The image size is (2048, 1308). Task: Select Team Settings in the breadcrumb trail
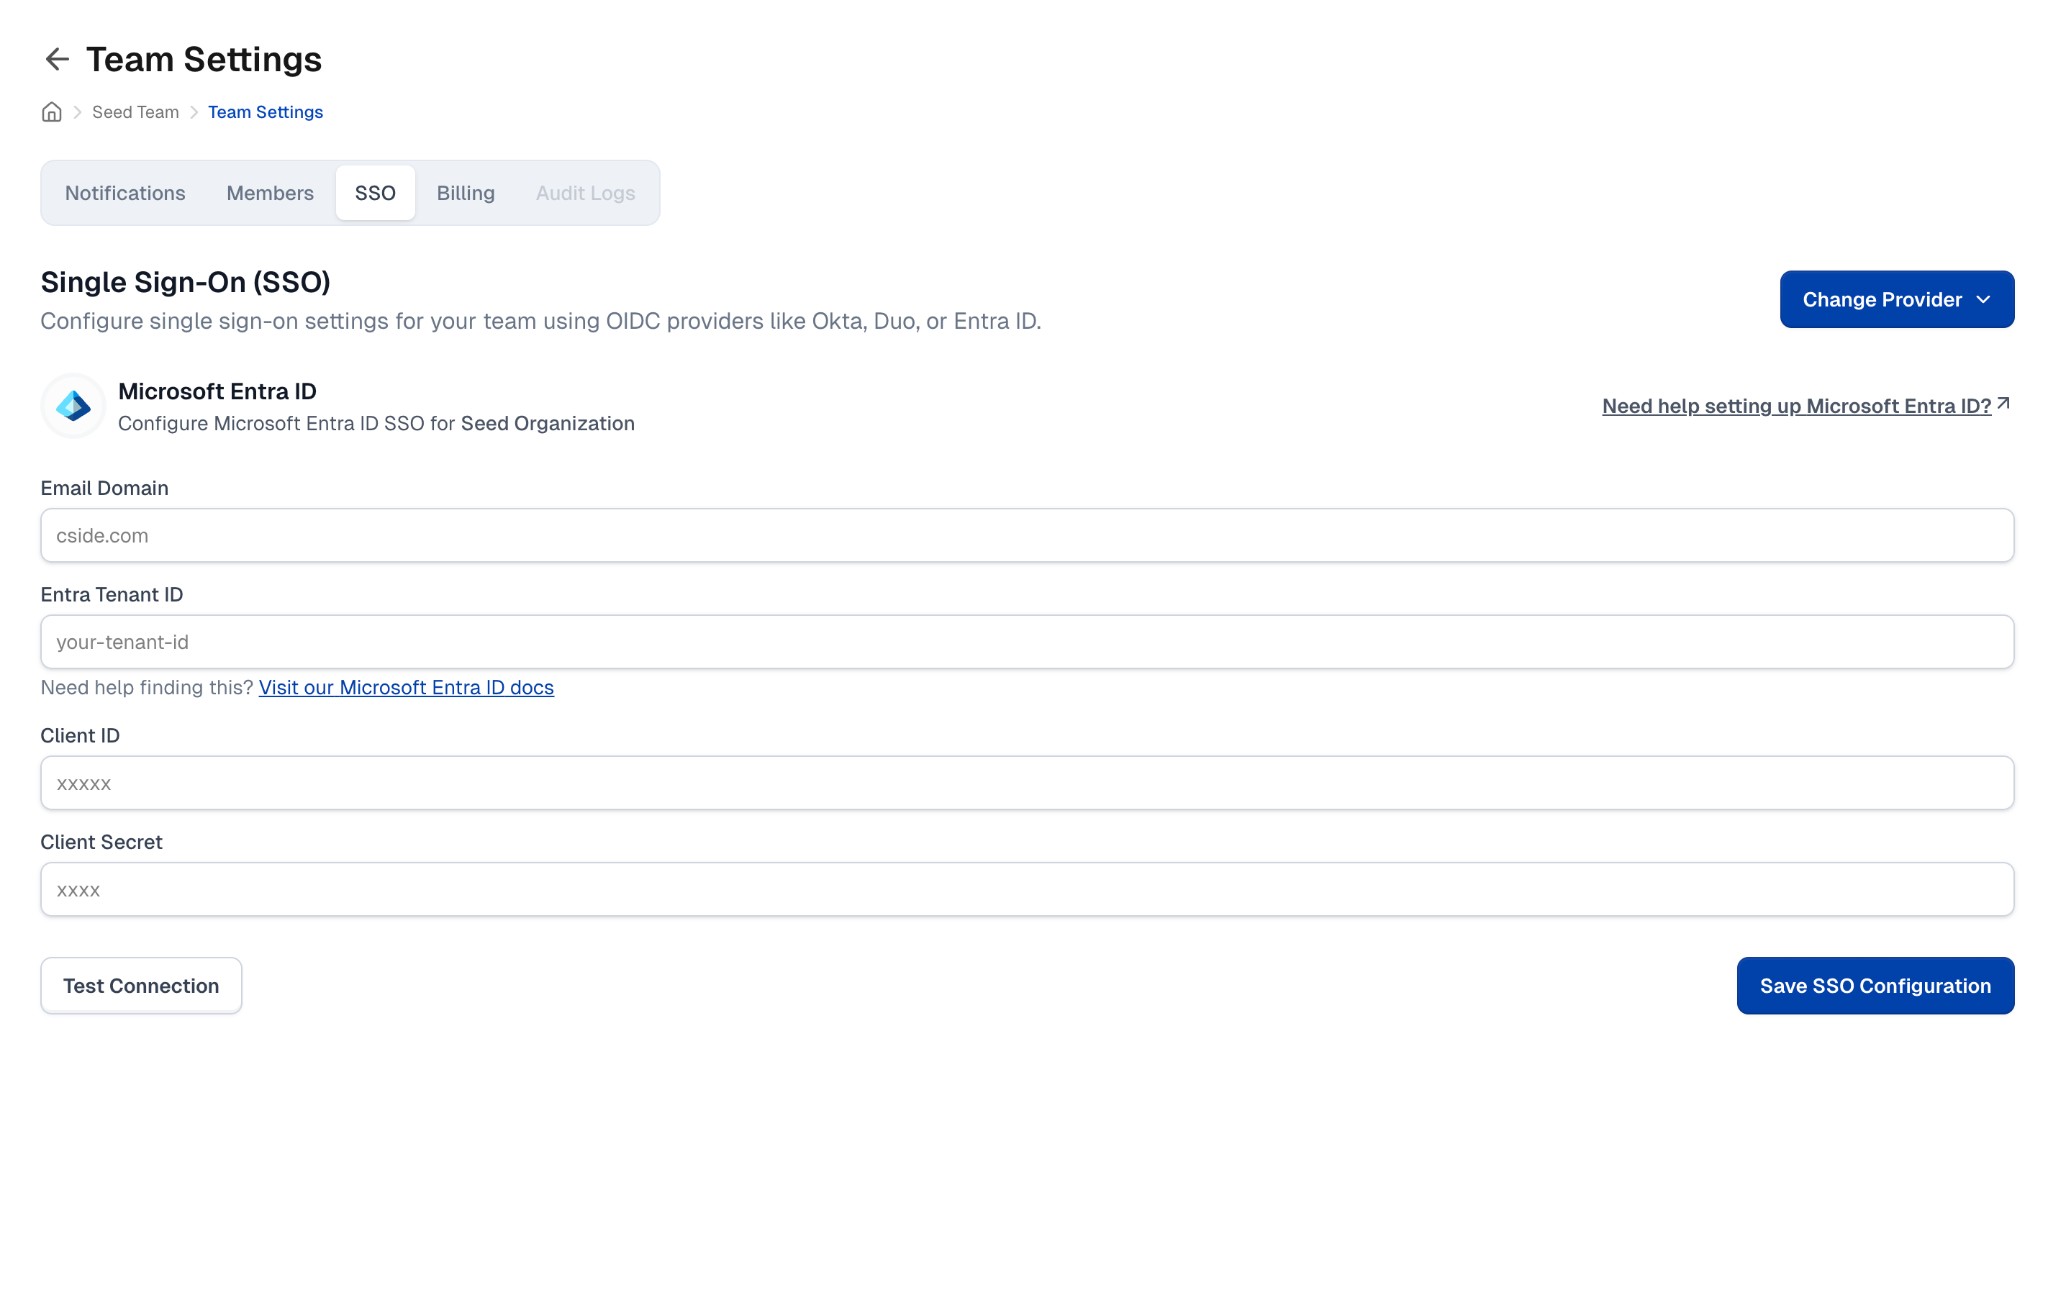click(265, 111)
